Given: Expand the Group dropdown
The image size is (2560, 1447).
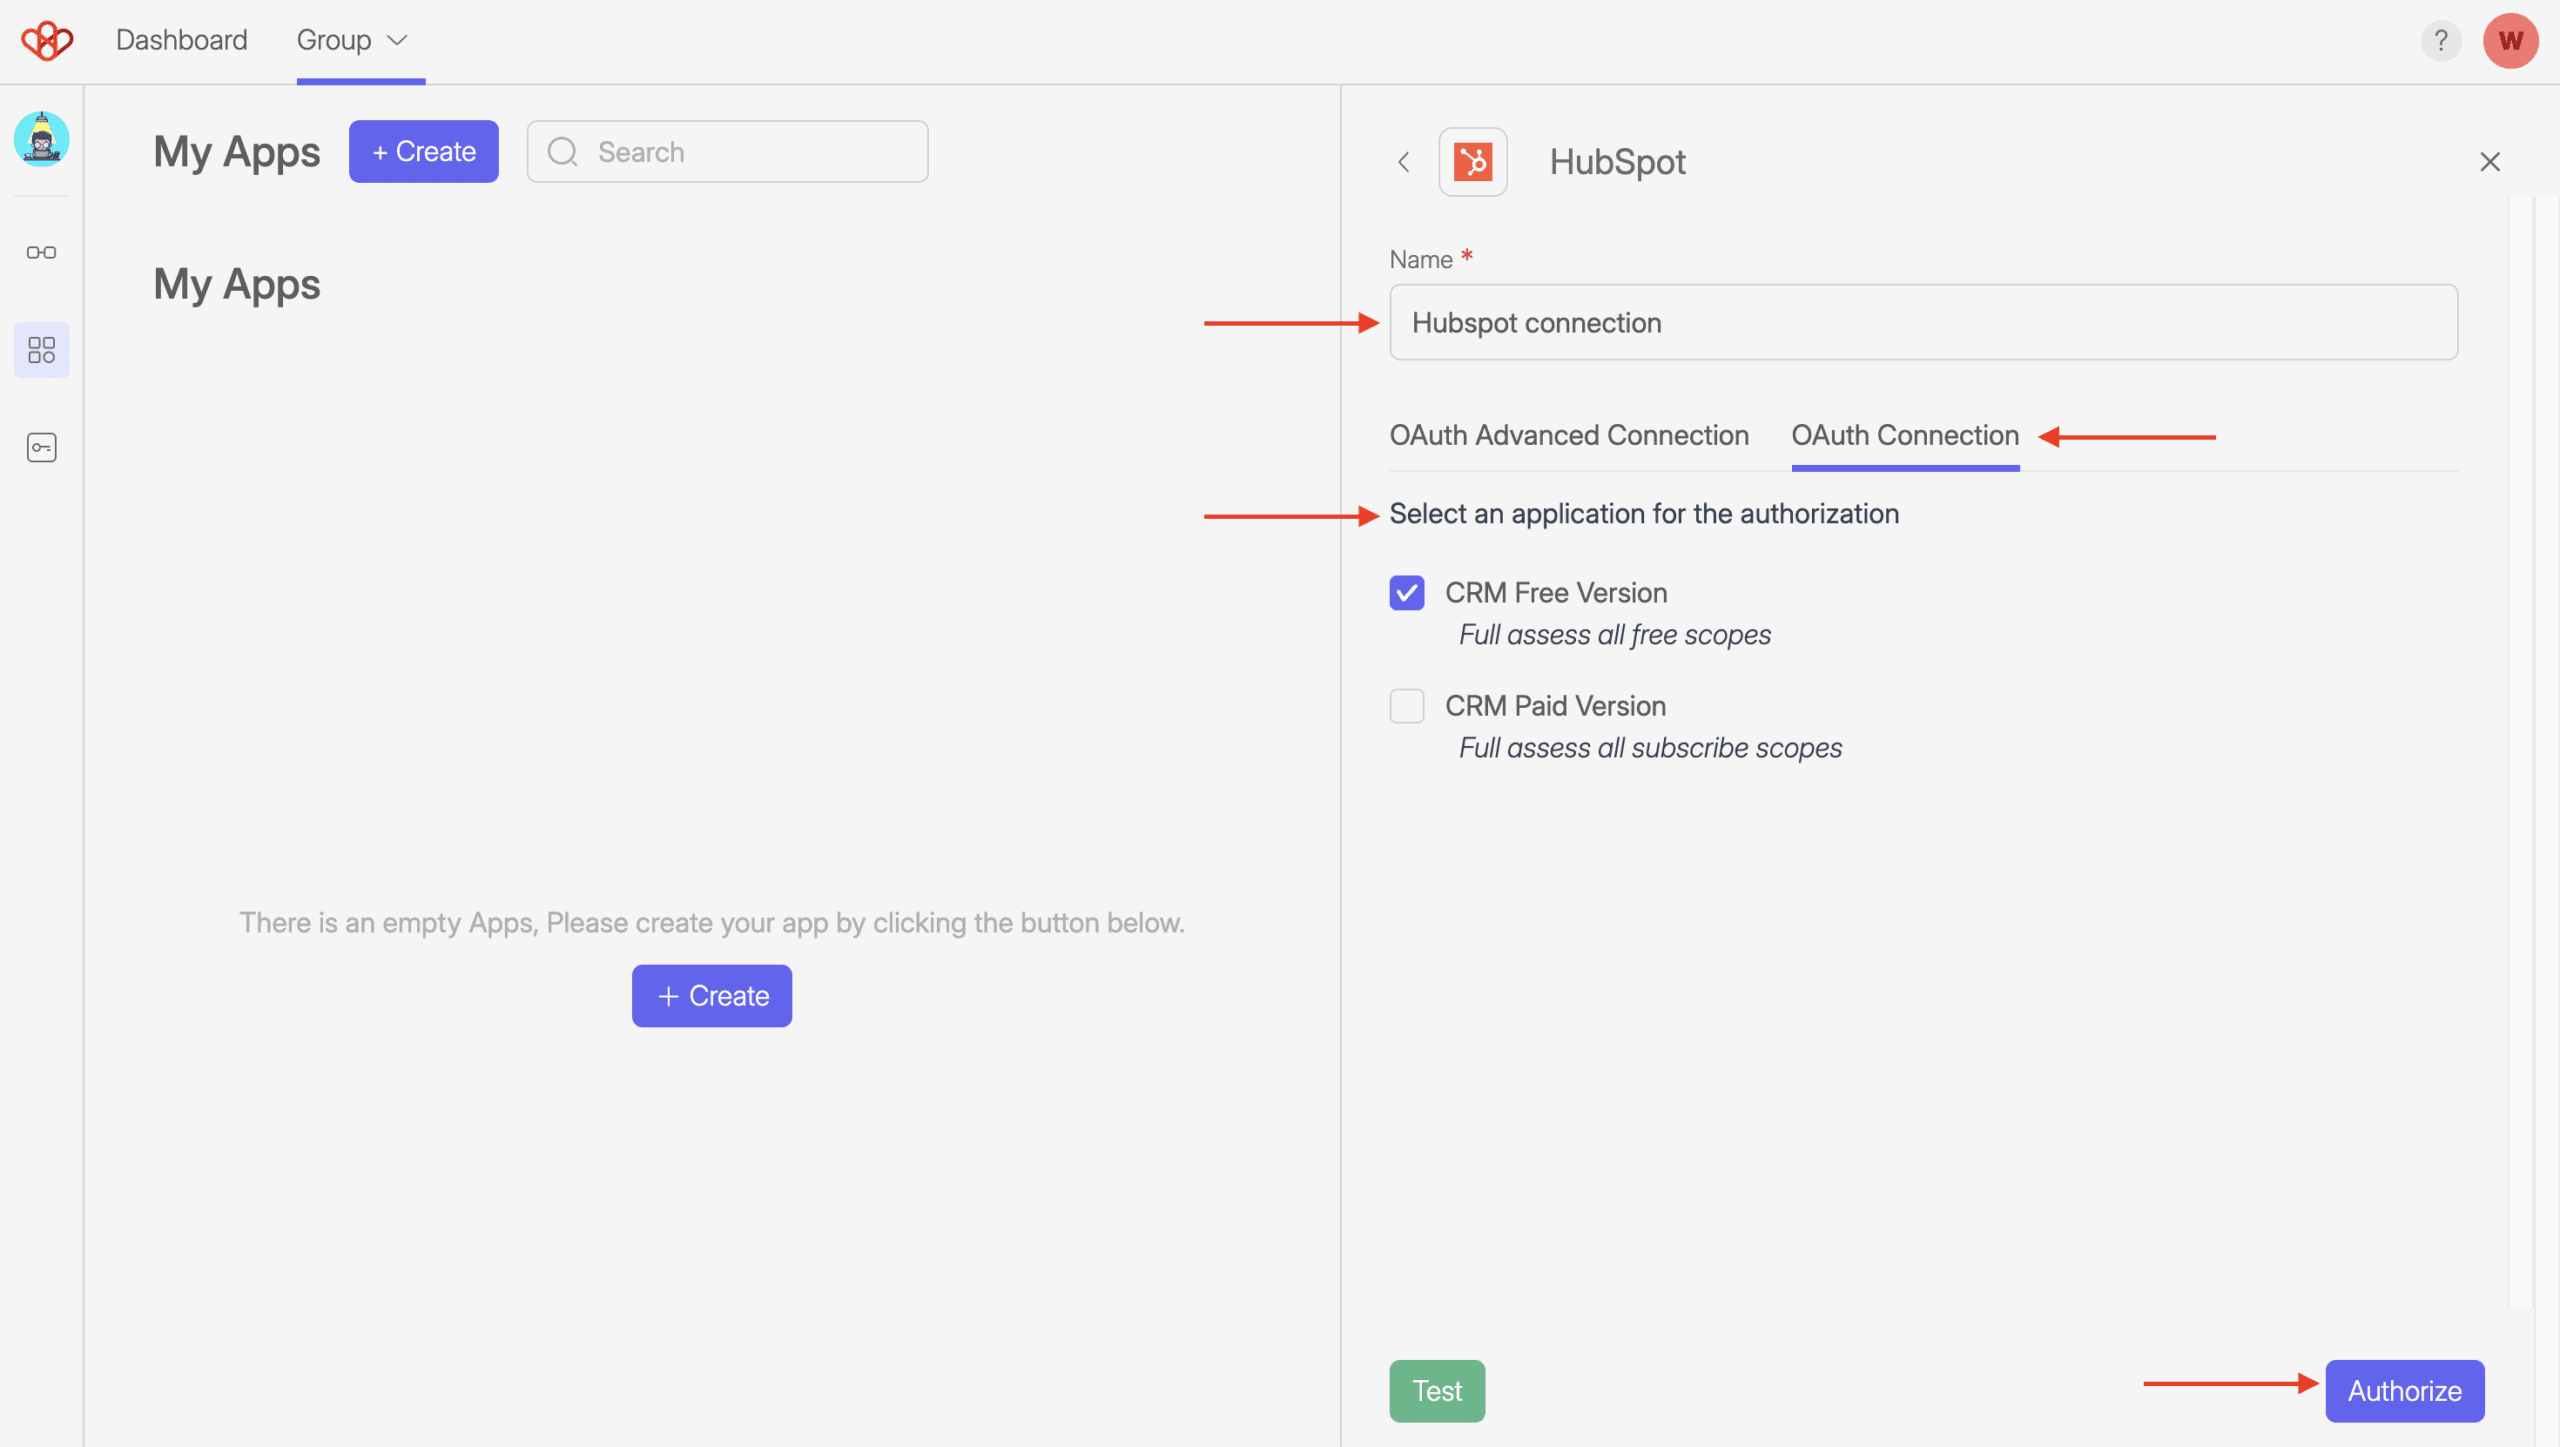Looking at the screenshot, I should point(352,40).
